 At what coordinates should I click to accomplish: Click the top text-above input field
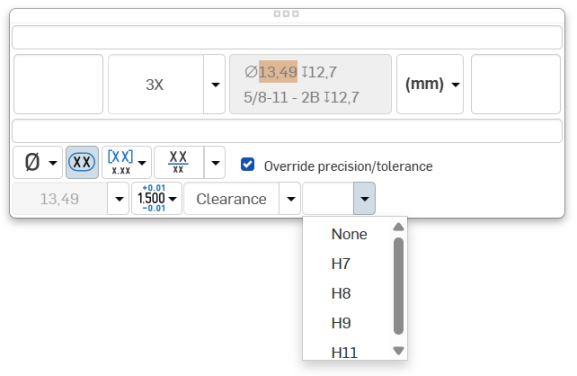287,37
